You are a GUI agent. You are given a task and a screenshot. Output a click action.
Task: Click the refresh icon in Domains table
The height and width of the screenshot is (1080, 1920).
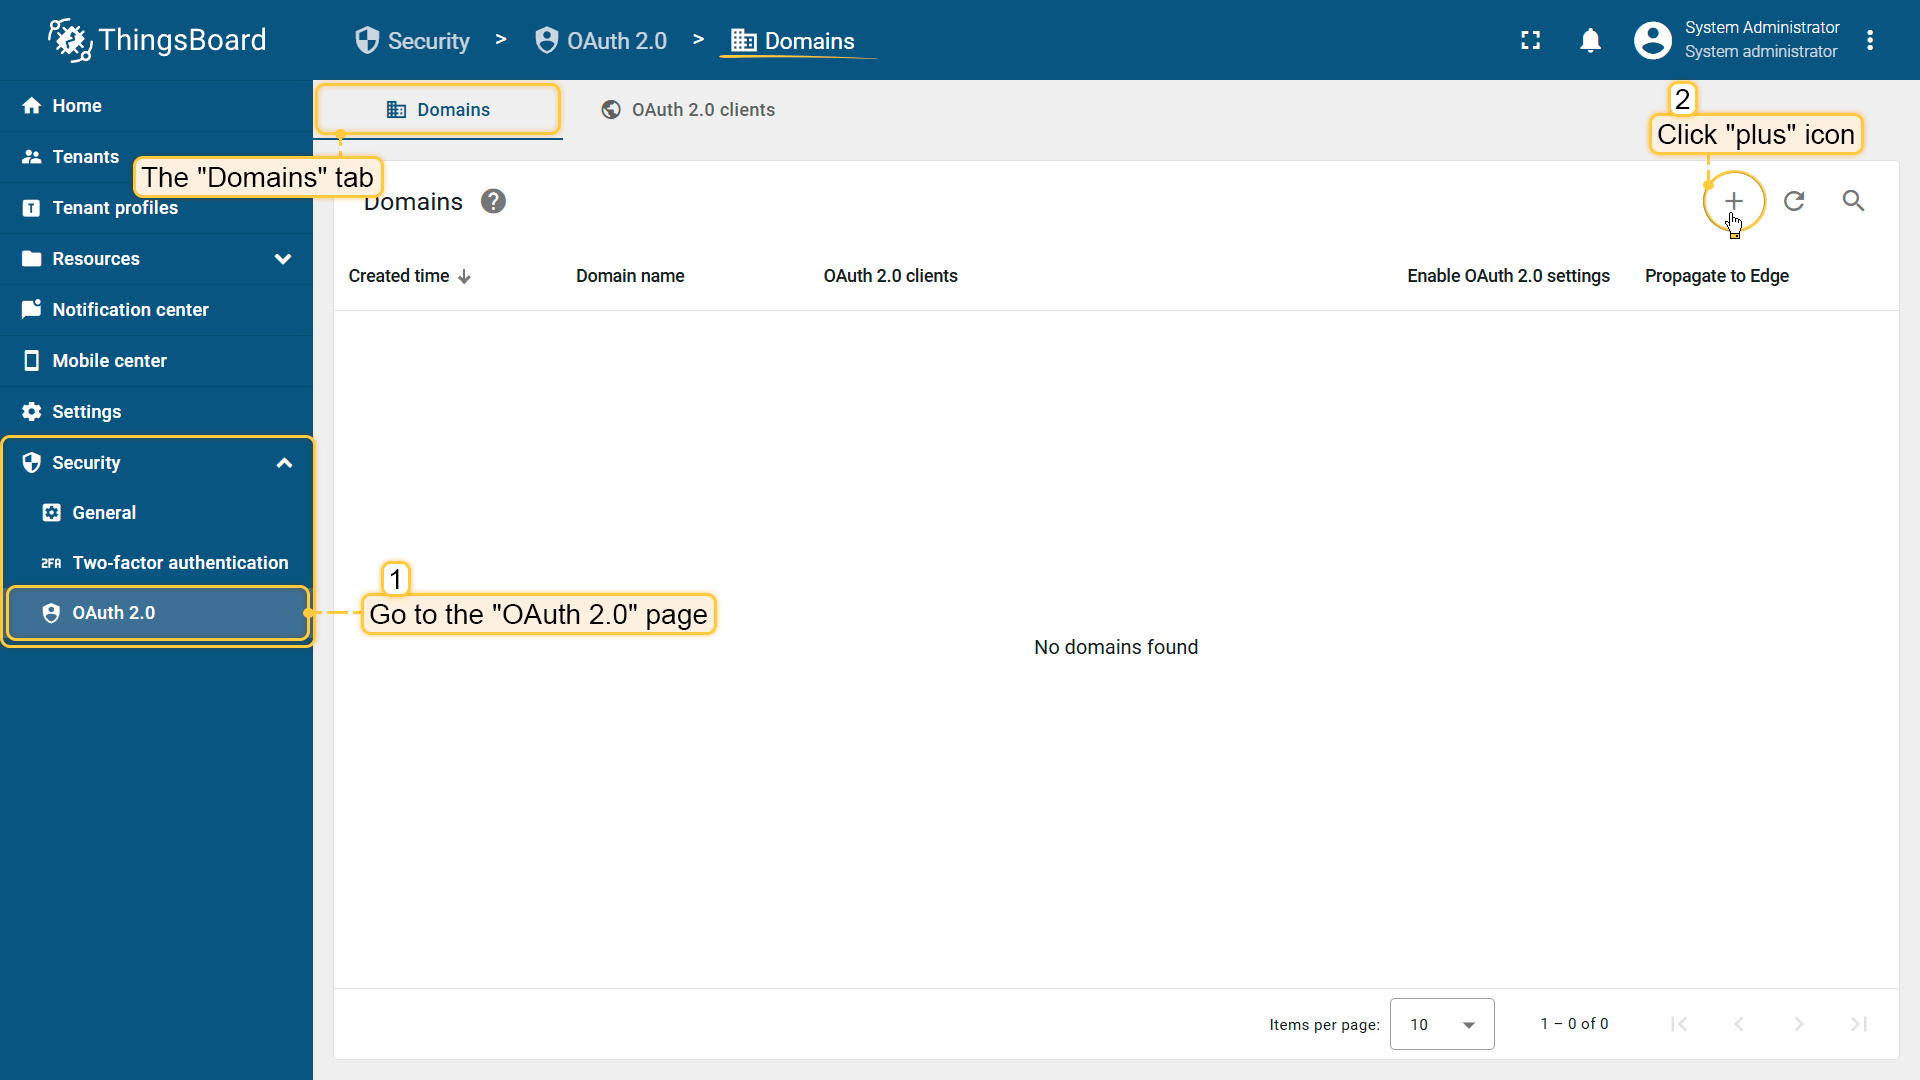coord(1794,201)
